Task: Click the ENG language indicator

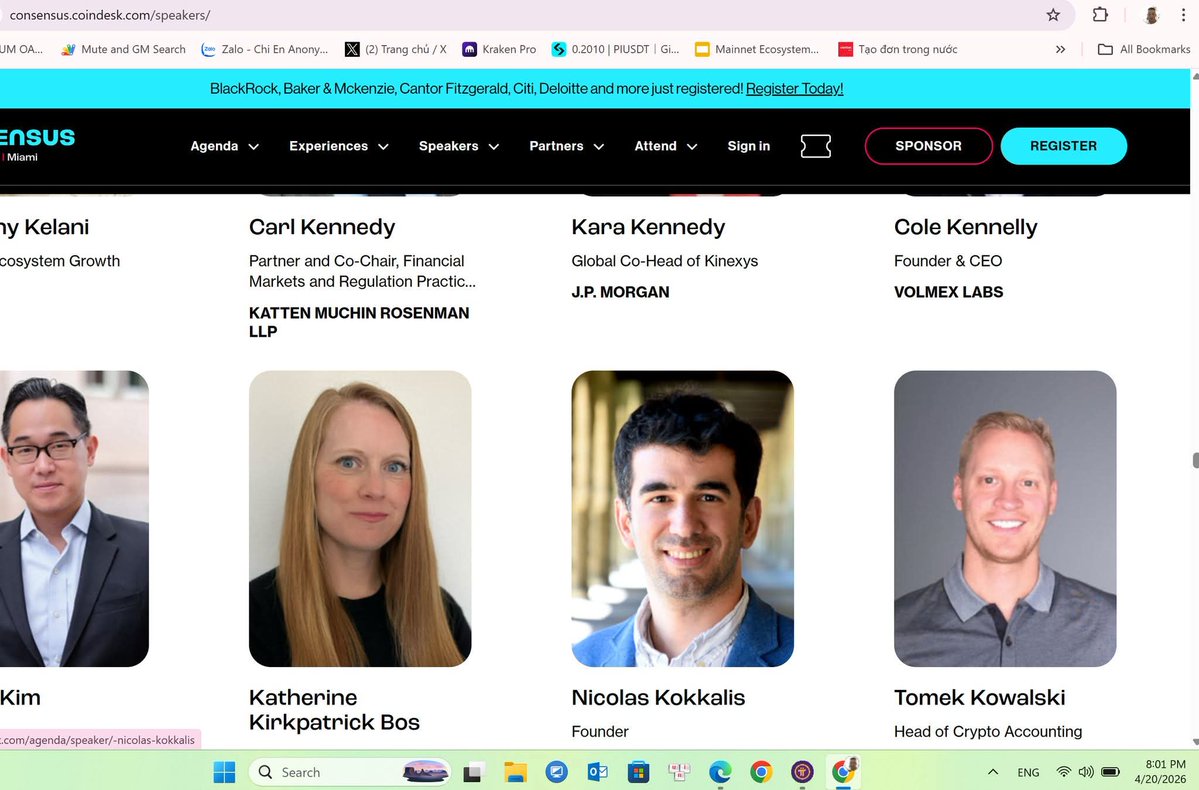Action: pyautogui.click(x=1028, y=772)
